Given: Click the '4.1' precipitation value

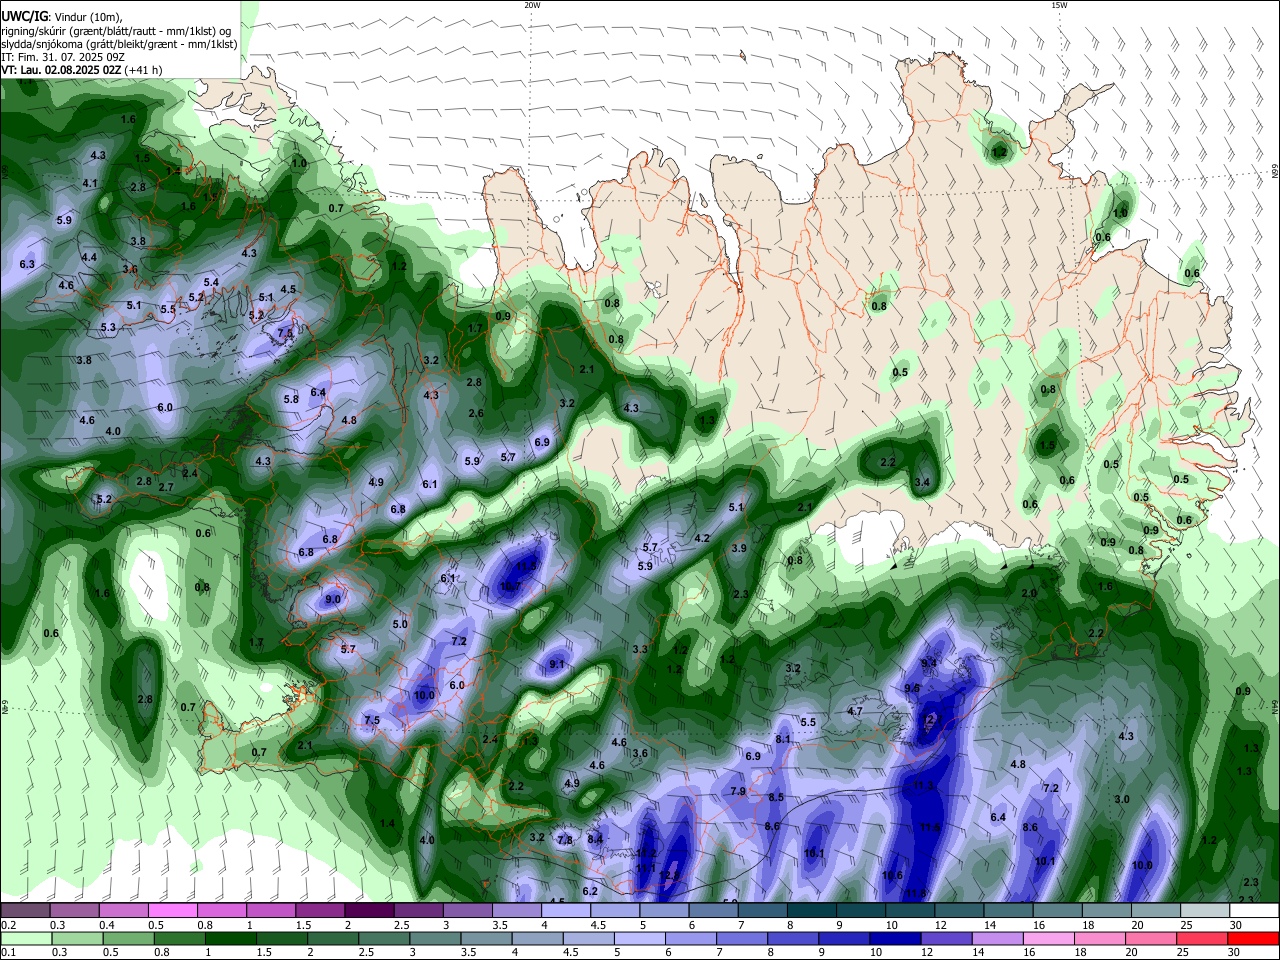Looking at the screenshot, I should 90,183.
